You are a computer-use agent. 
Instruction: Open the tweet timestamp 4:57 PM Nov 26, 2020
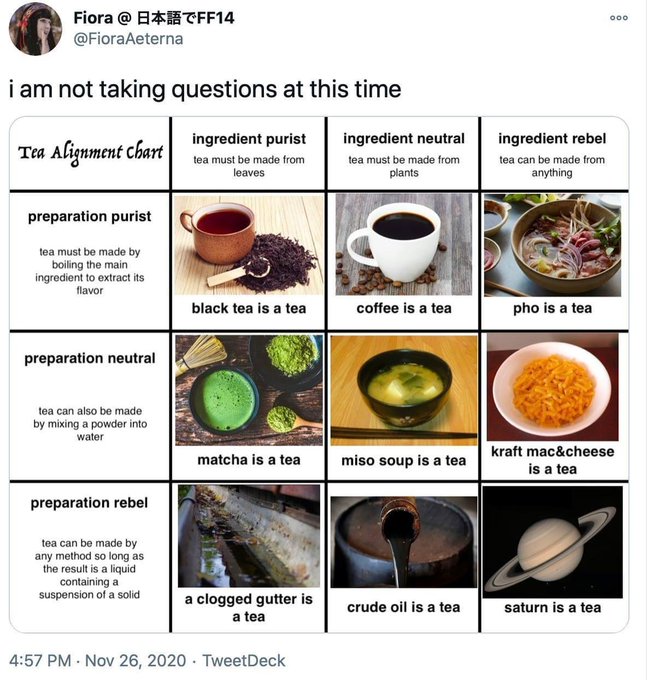coord(97,660)
